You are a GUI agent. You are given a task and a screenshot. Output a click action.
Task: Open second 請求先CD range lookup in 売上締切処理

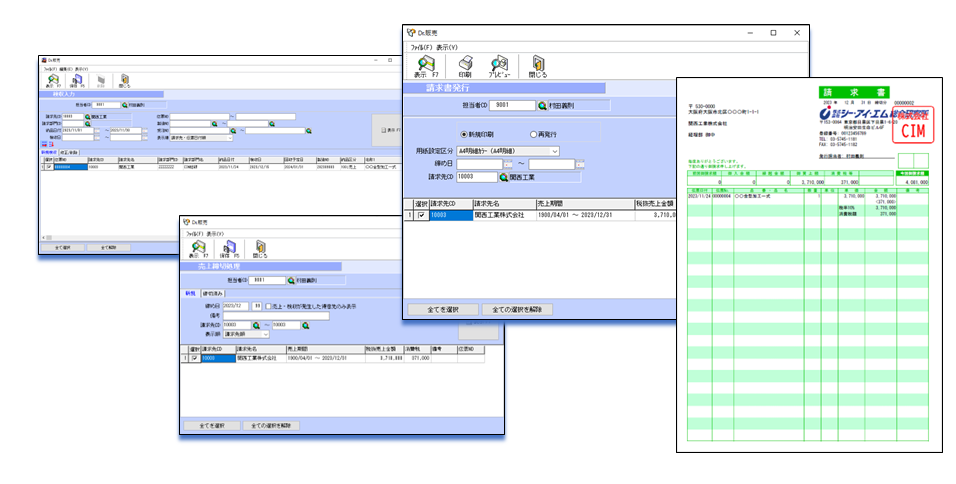(305, 326)
